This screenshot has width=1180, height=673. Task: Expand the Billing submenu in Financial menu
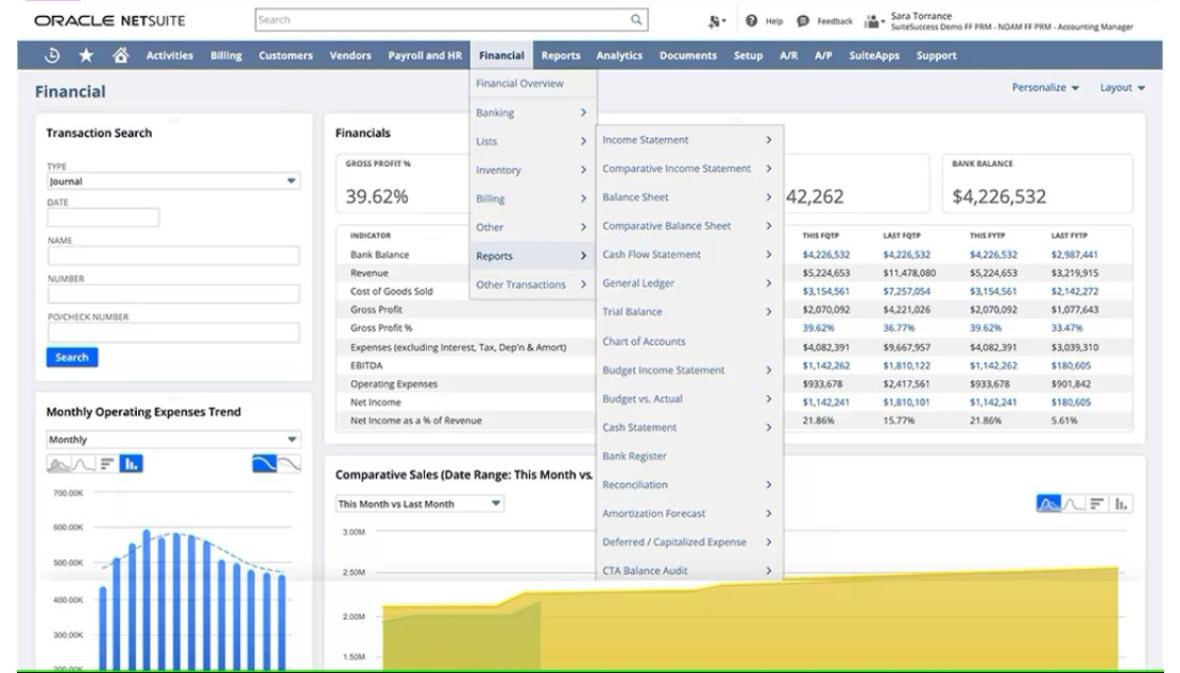(533, 199)
